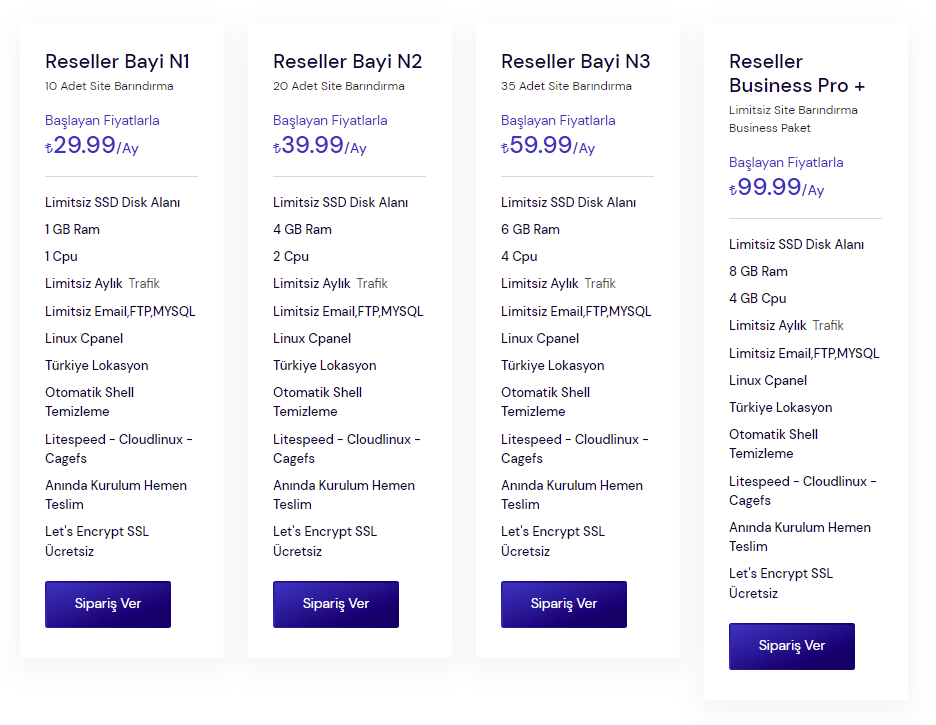936x725 pixels.
Task: Click the ₺59.99/Ay price
Action: 548,145
